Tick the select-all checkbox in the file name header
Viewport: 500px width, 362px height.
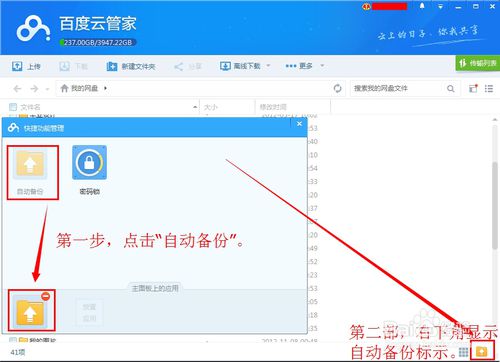point(13,107)
